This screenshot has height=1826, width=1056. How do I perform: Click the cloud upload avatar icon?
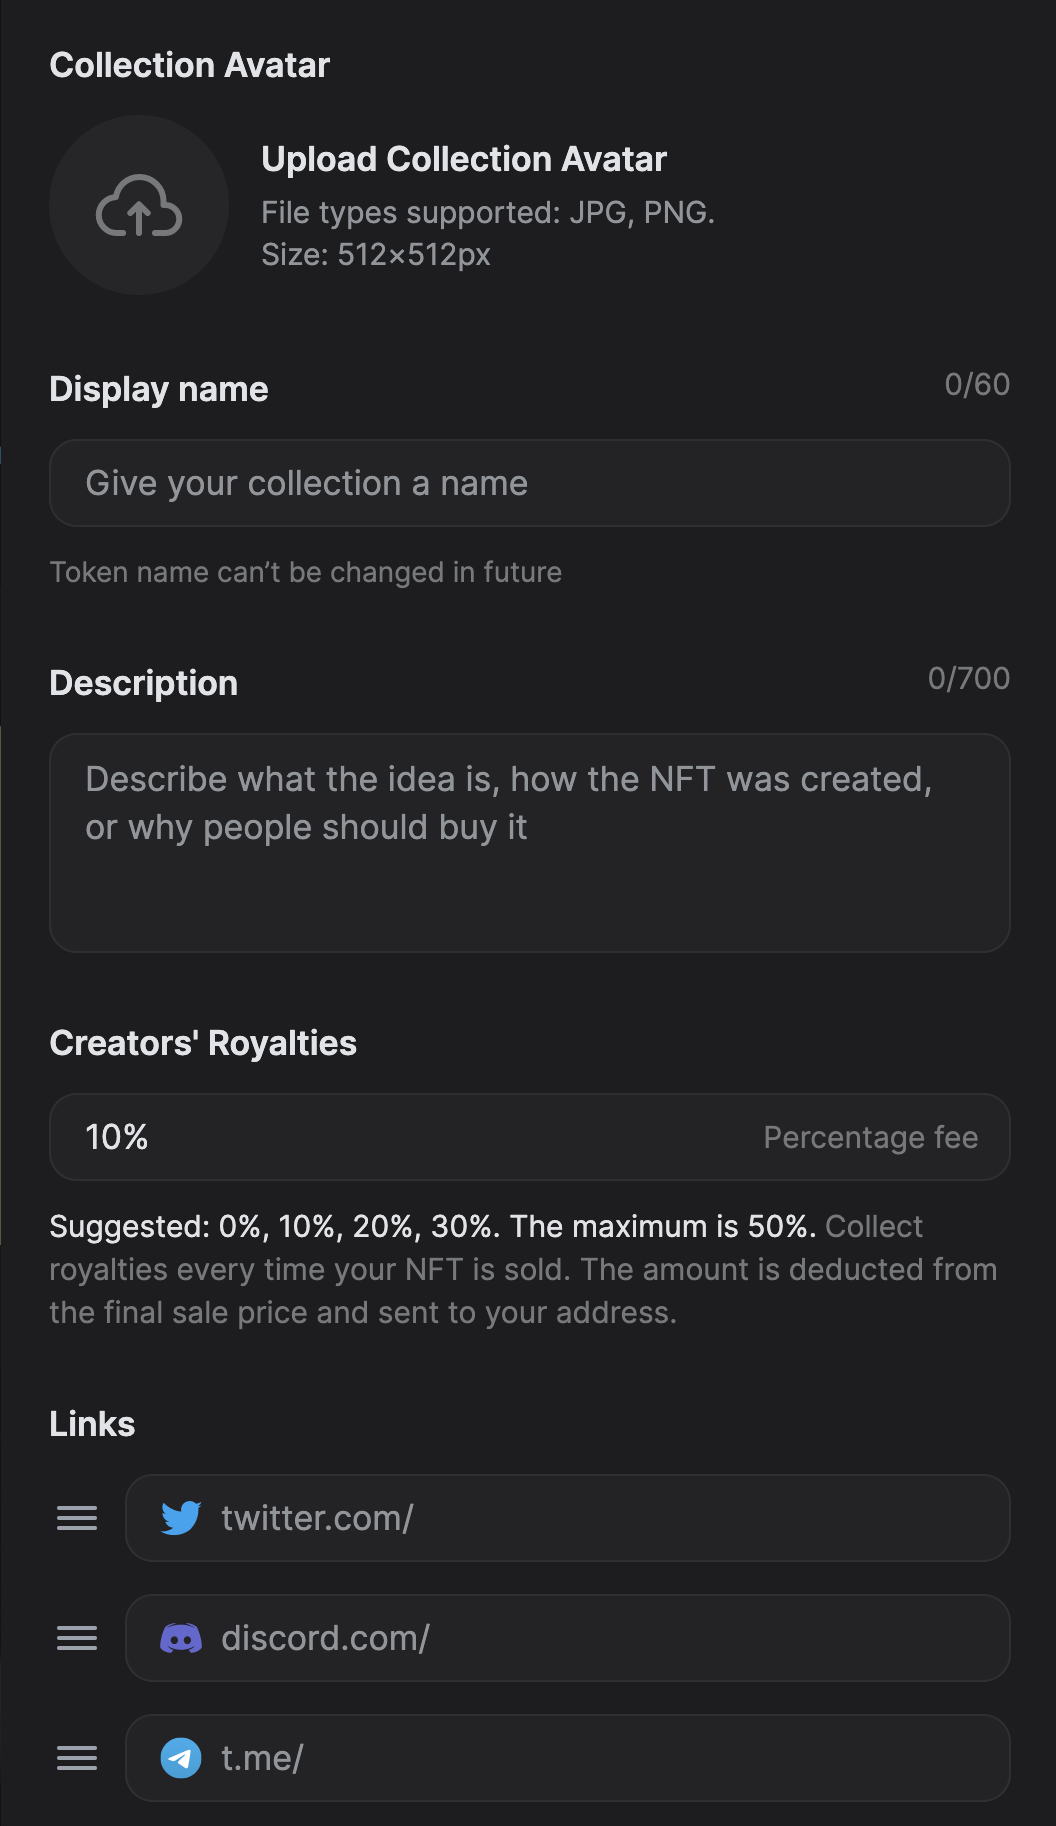(x=139, y=205)
